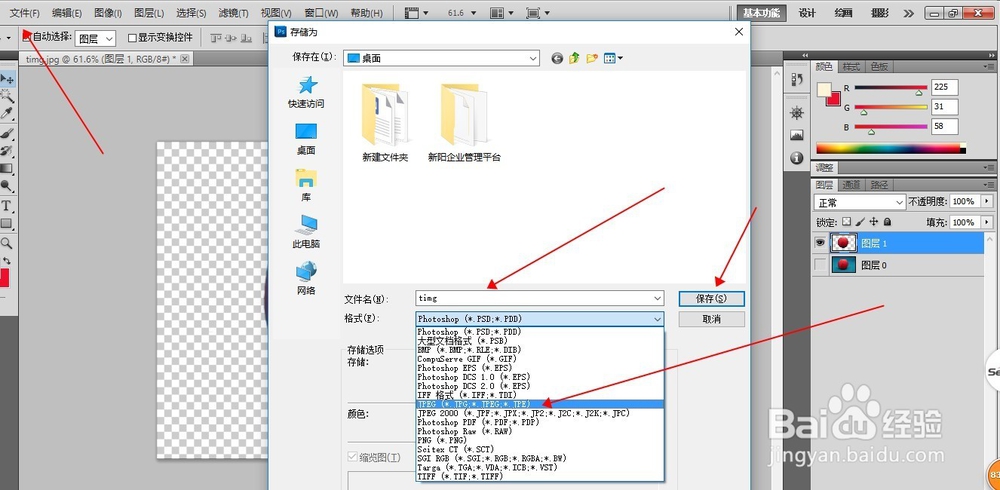The height and width of the screenshot is (490, 1000).
Task: Click the 取消 cancel button
Action: point(711,319)
